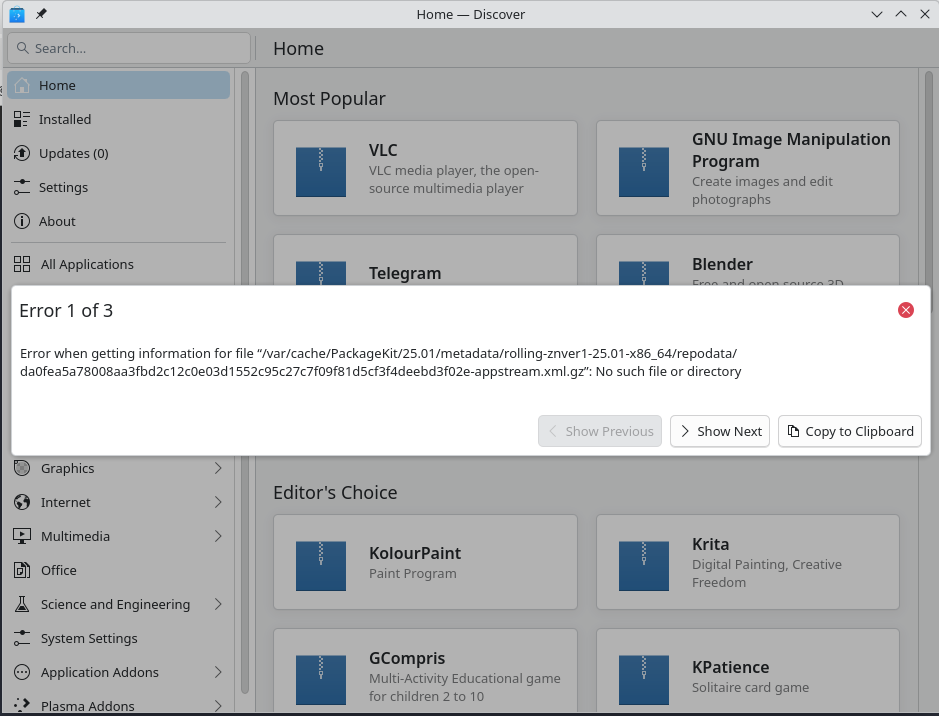The height and width of the screenshot is (716, 939).
Task: Select the System Settings category
Action: (119, 638)
